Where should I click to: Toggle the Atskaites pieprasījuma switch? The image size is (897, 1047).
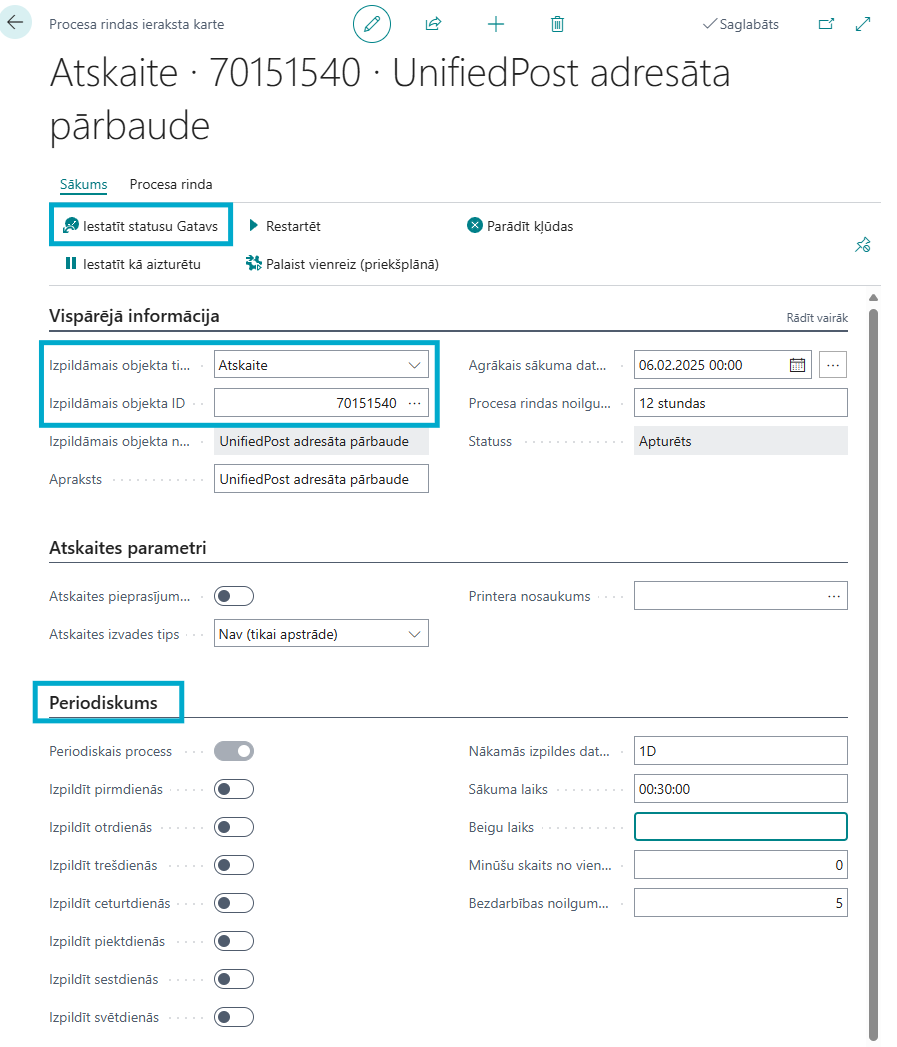[x=234, y=596]
